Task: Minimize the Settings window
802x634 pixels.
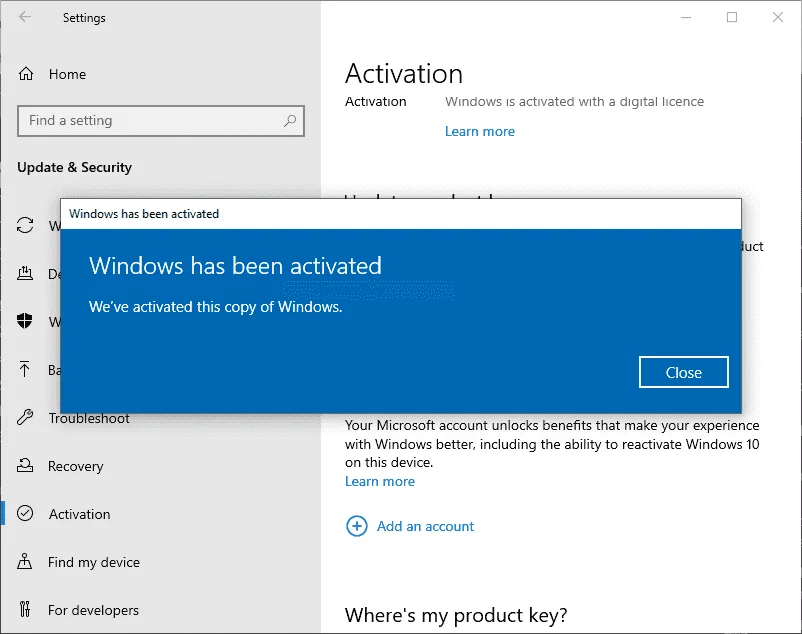Action: (x=686, y=17)
